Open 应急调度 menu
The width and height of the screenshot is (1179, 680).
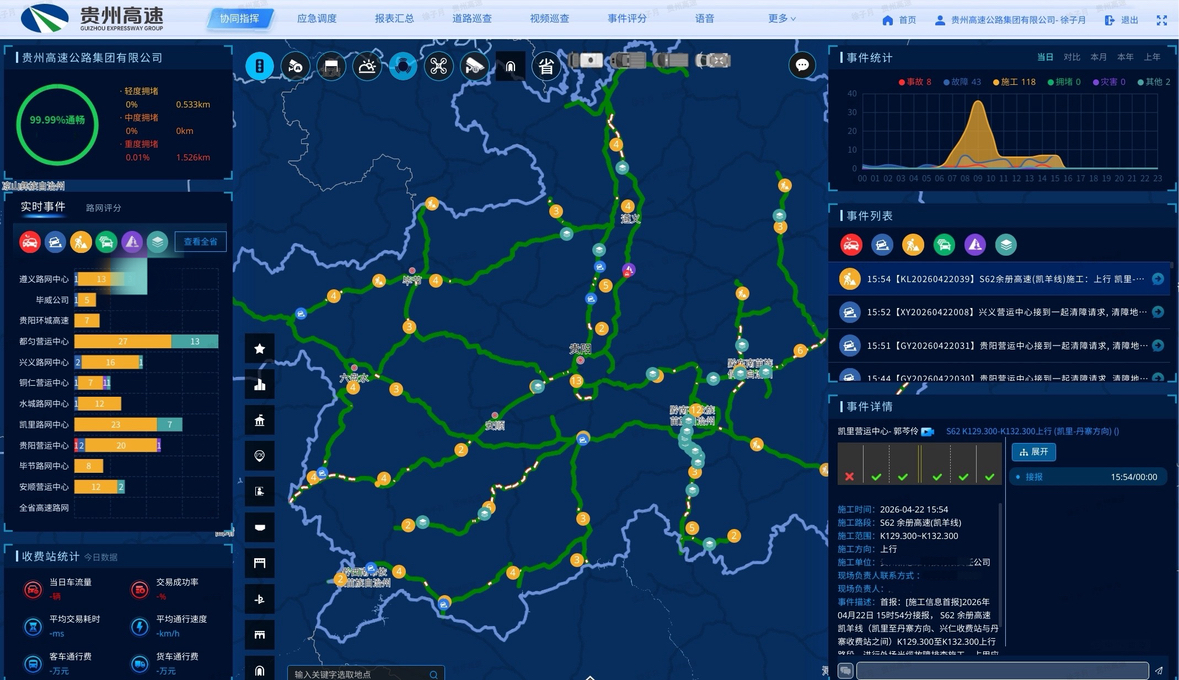317,18
